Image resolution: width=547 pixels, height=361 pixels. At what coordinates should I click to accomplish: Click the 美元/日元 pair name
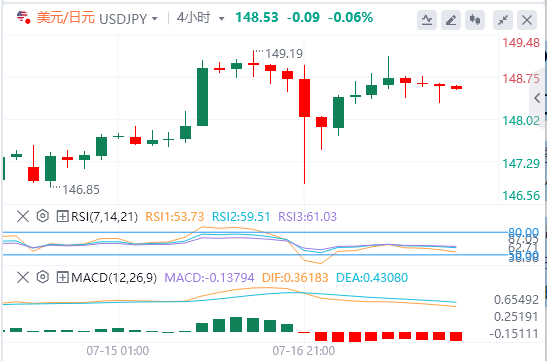pyautogui.click(x=66, y=18)
